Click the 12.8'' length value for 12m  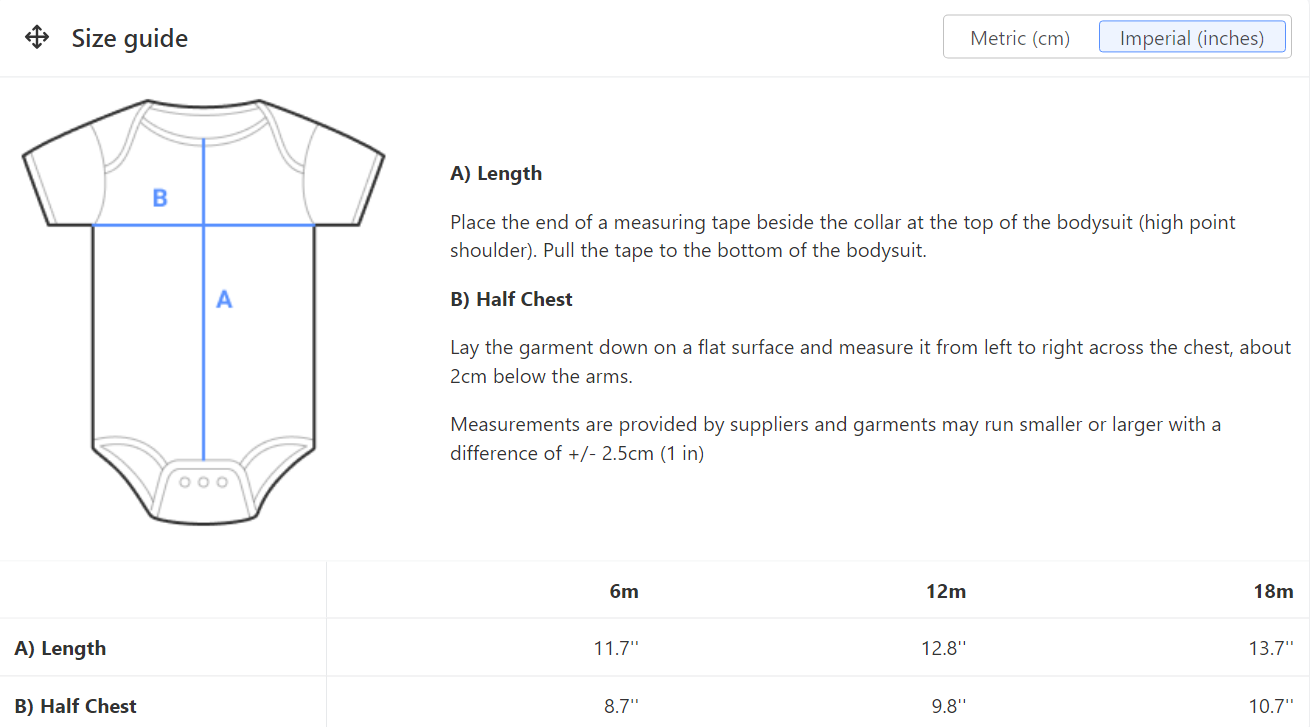click(943, 648)
